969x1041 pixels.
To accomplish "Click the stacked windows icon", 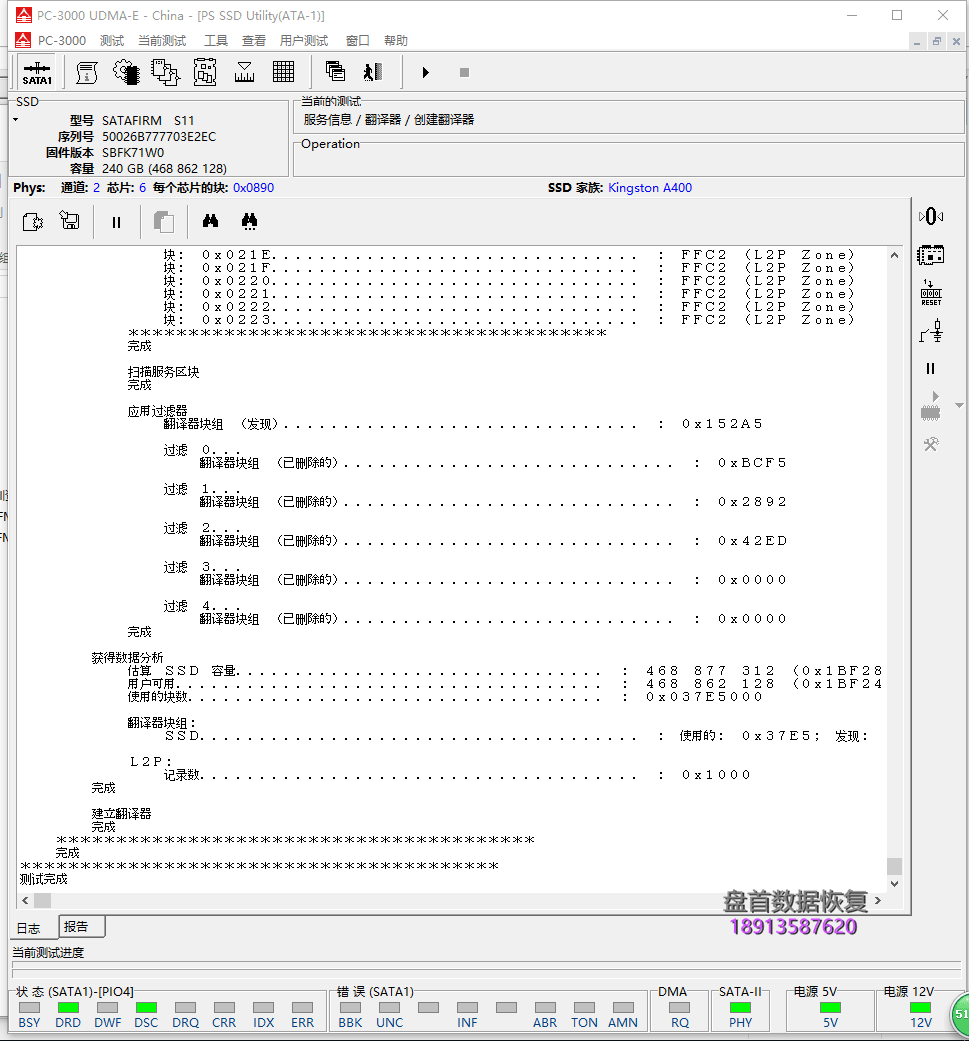I will pos(335,71).
